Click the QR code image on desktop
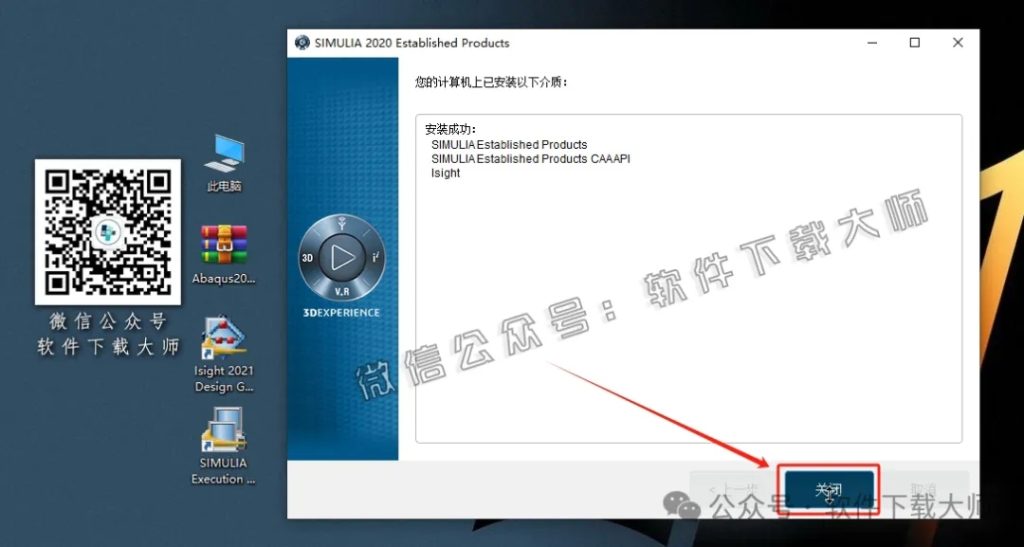Image resolution: width=1024 pixels, height=547 pixels. (x=108, y=232)
